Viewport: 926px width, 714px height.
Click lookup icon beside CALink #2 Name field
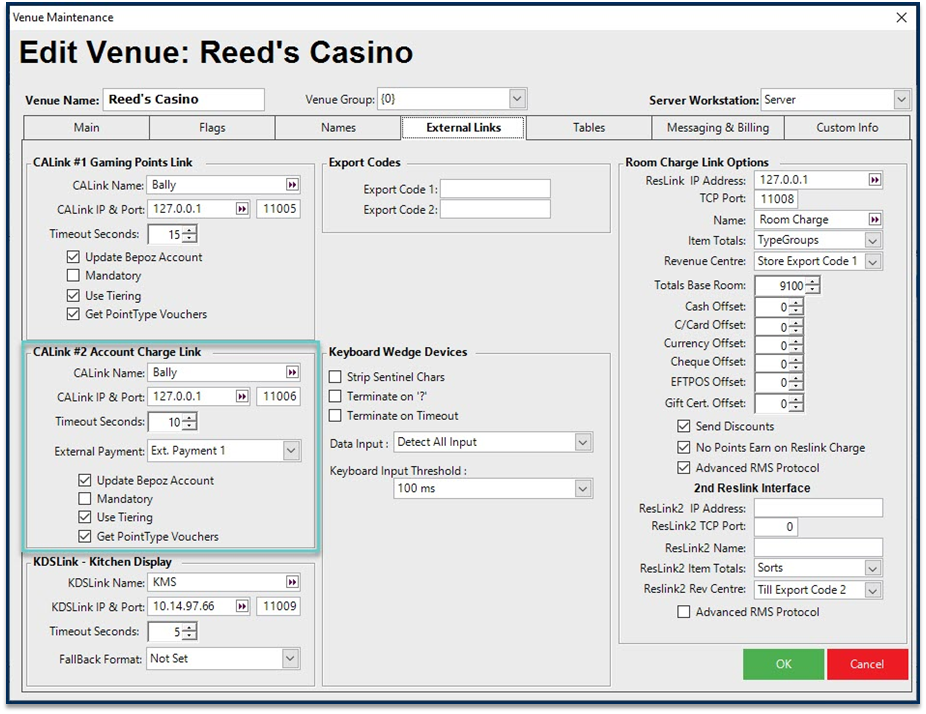click(291, 372)
